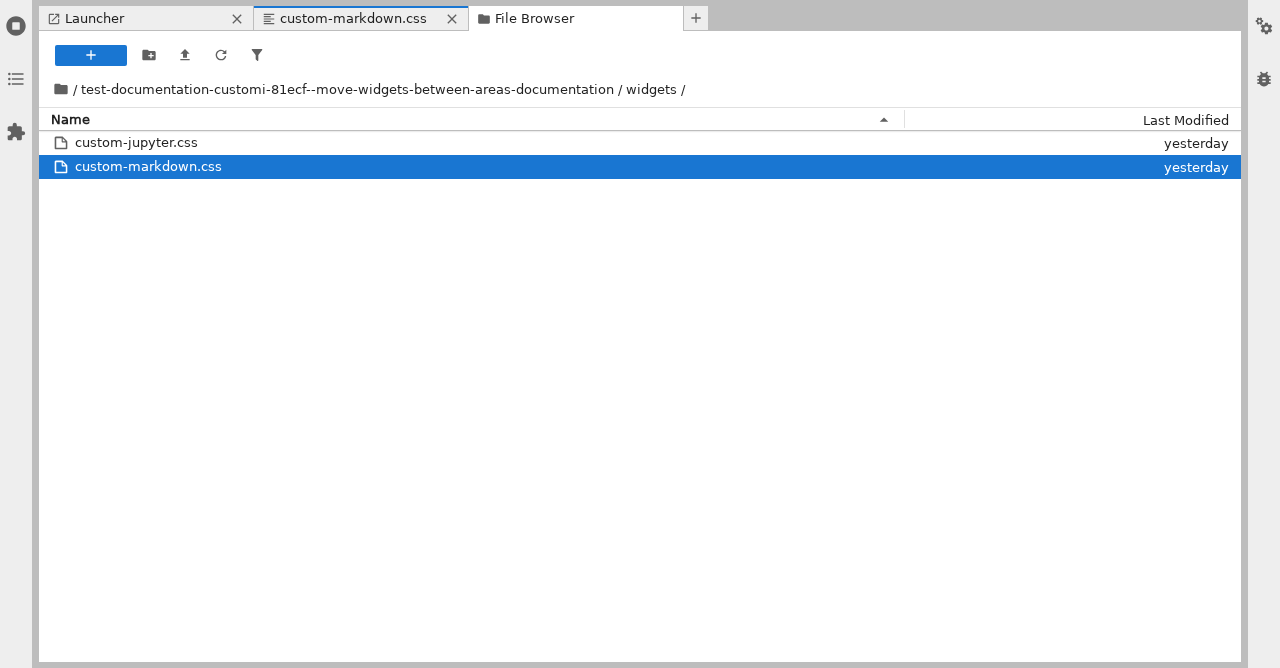Image resolution: width=1280 pixels, height=668 pixels.
Task: Close the custom-markdown.css tab
Action: point(452,19)
